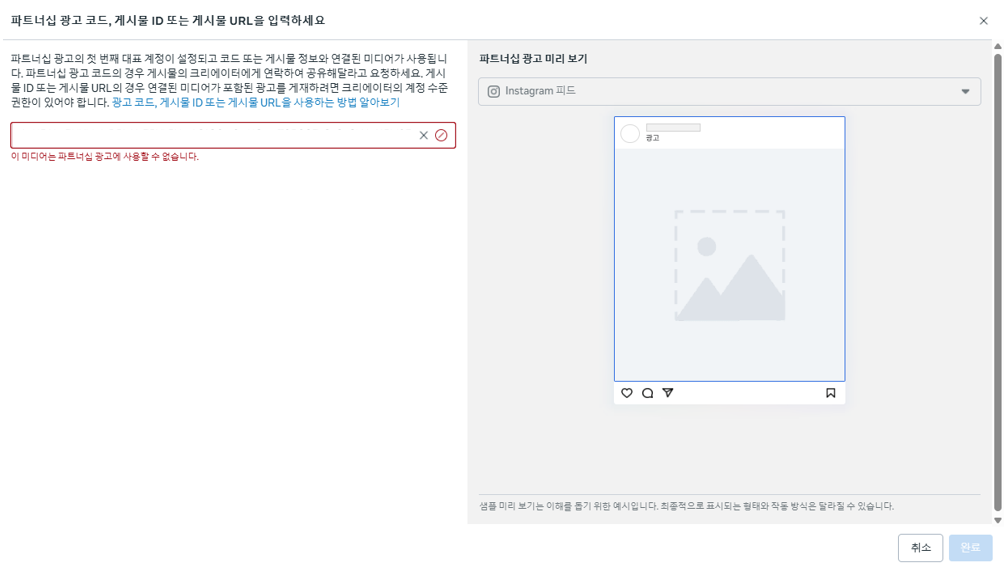Click the vertical scrollbar thumb in preview panel
1005x567 pixels.
[x=997, y=280]
